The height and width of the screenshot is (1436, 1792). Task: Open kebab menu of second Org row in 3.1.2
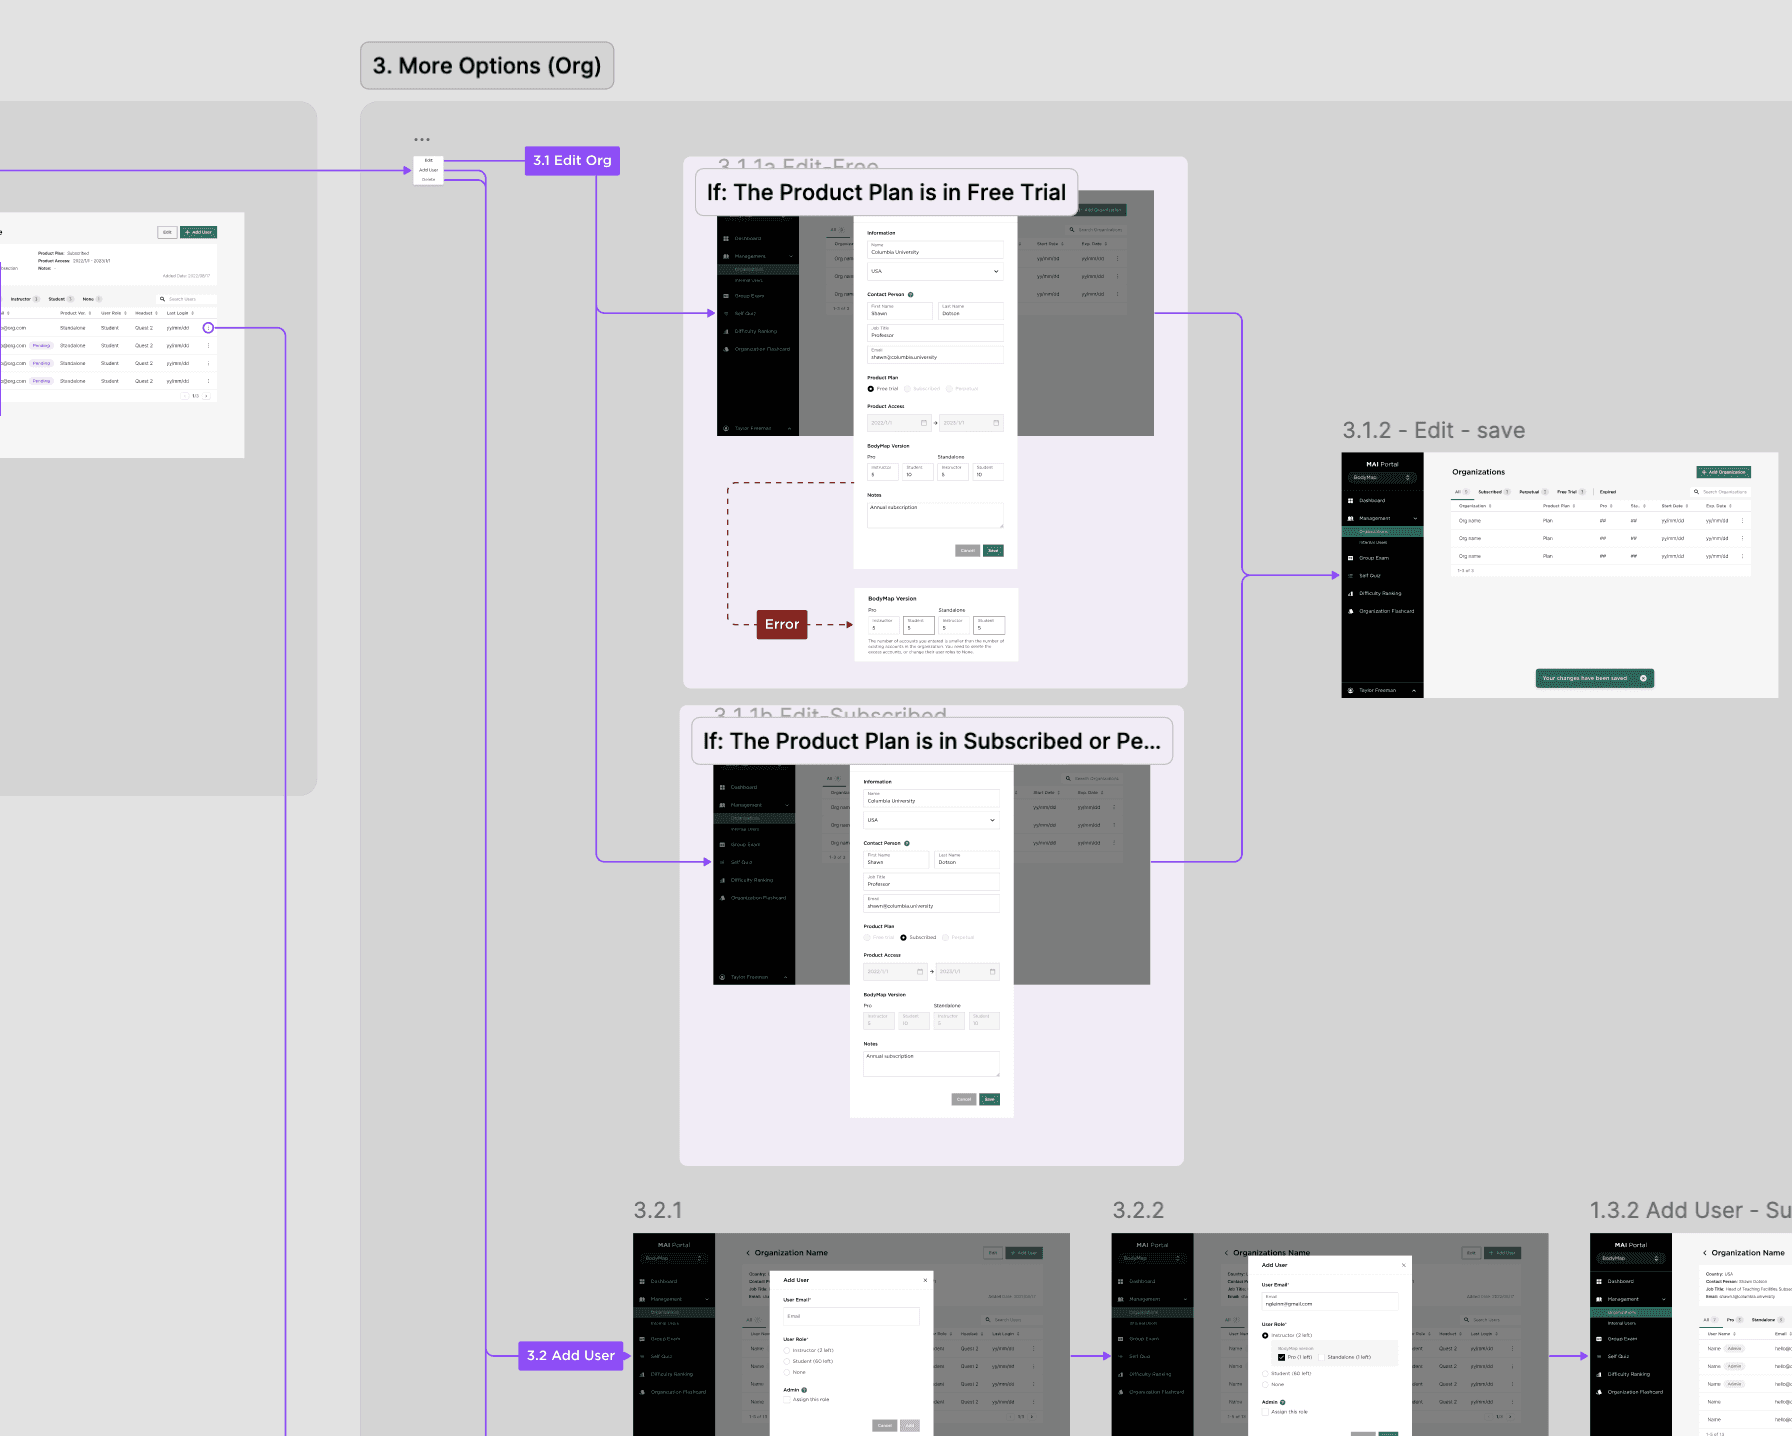(1742, 538)
